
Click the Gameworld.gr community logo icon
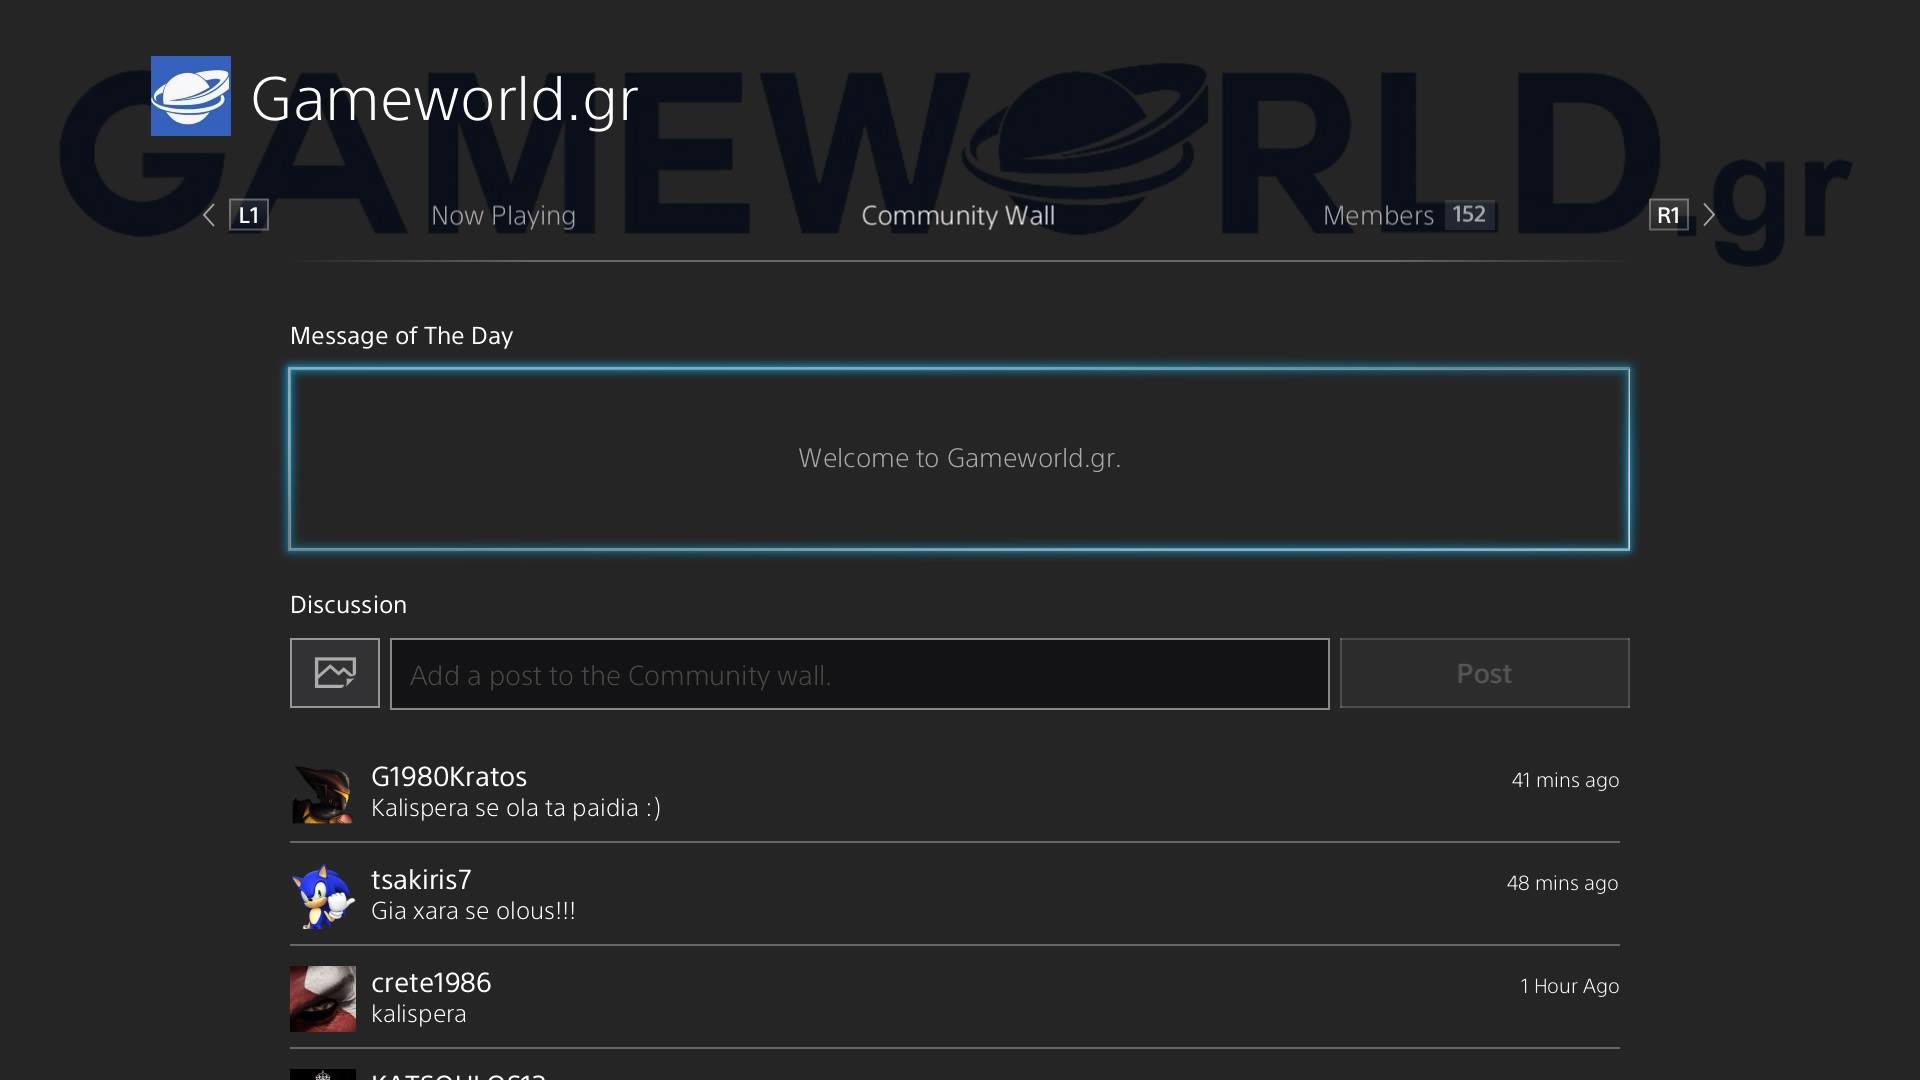[190, 96]
